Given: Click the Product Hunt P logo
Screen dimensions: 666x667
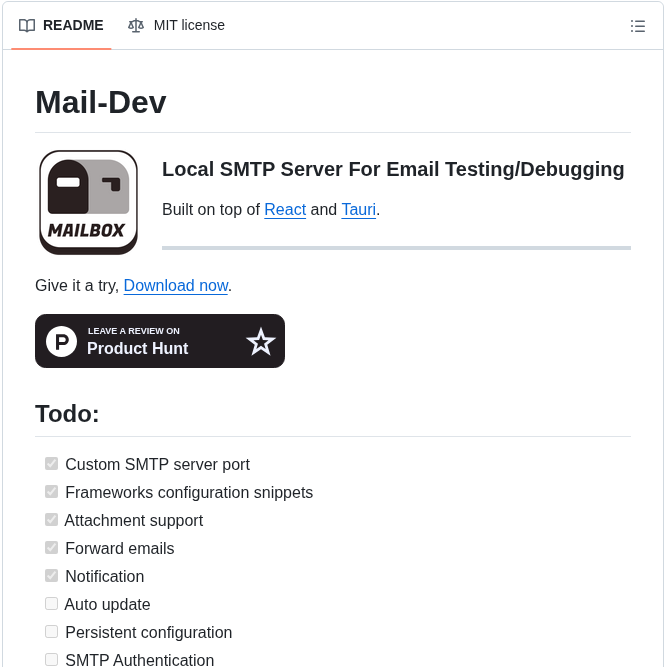Looking at the screenshot, I should 62,341.
